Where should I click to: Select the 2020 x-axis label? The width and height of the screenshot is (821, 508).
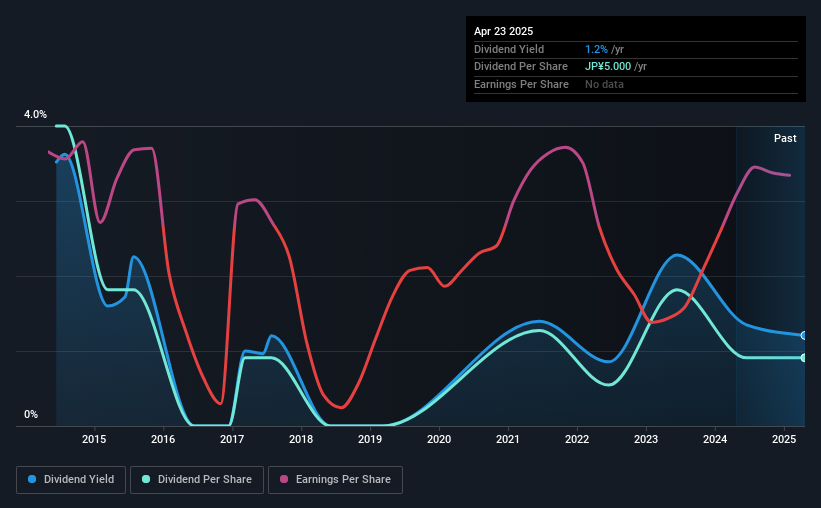439,439
